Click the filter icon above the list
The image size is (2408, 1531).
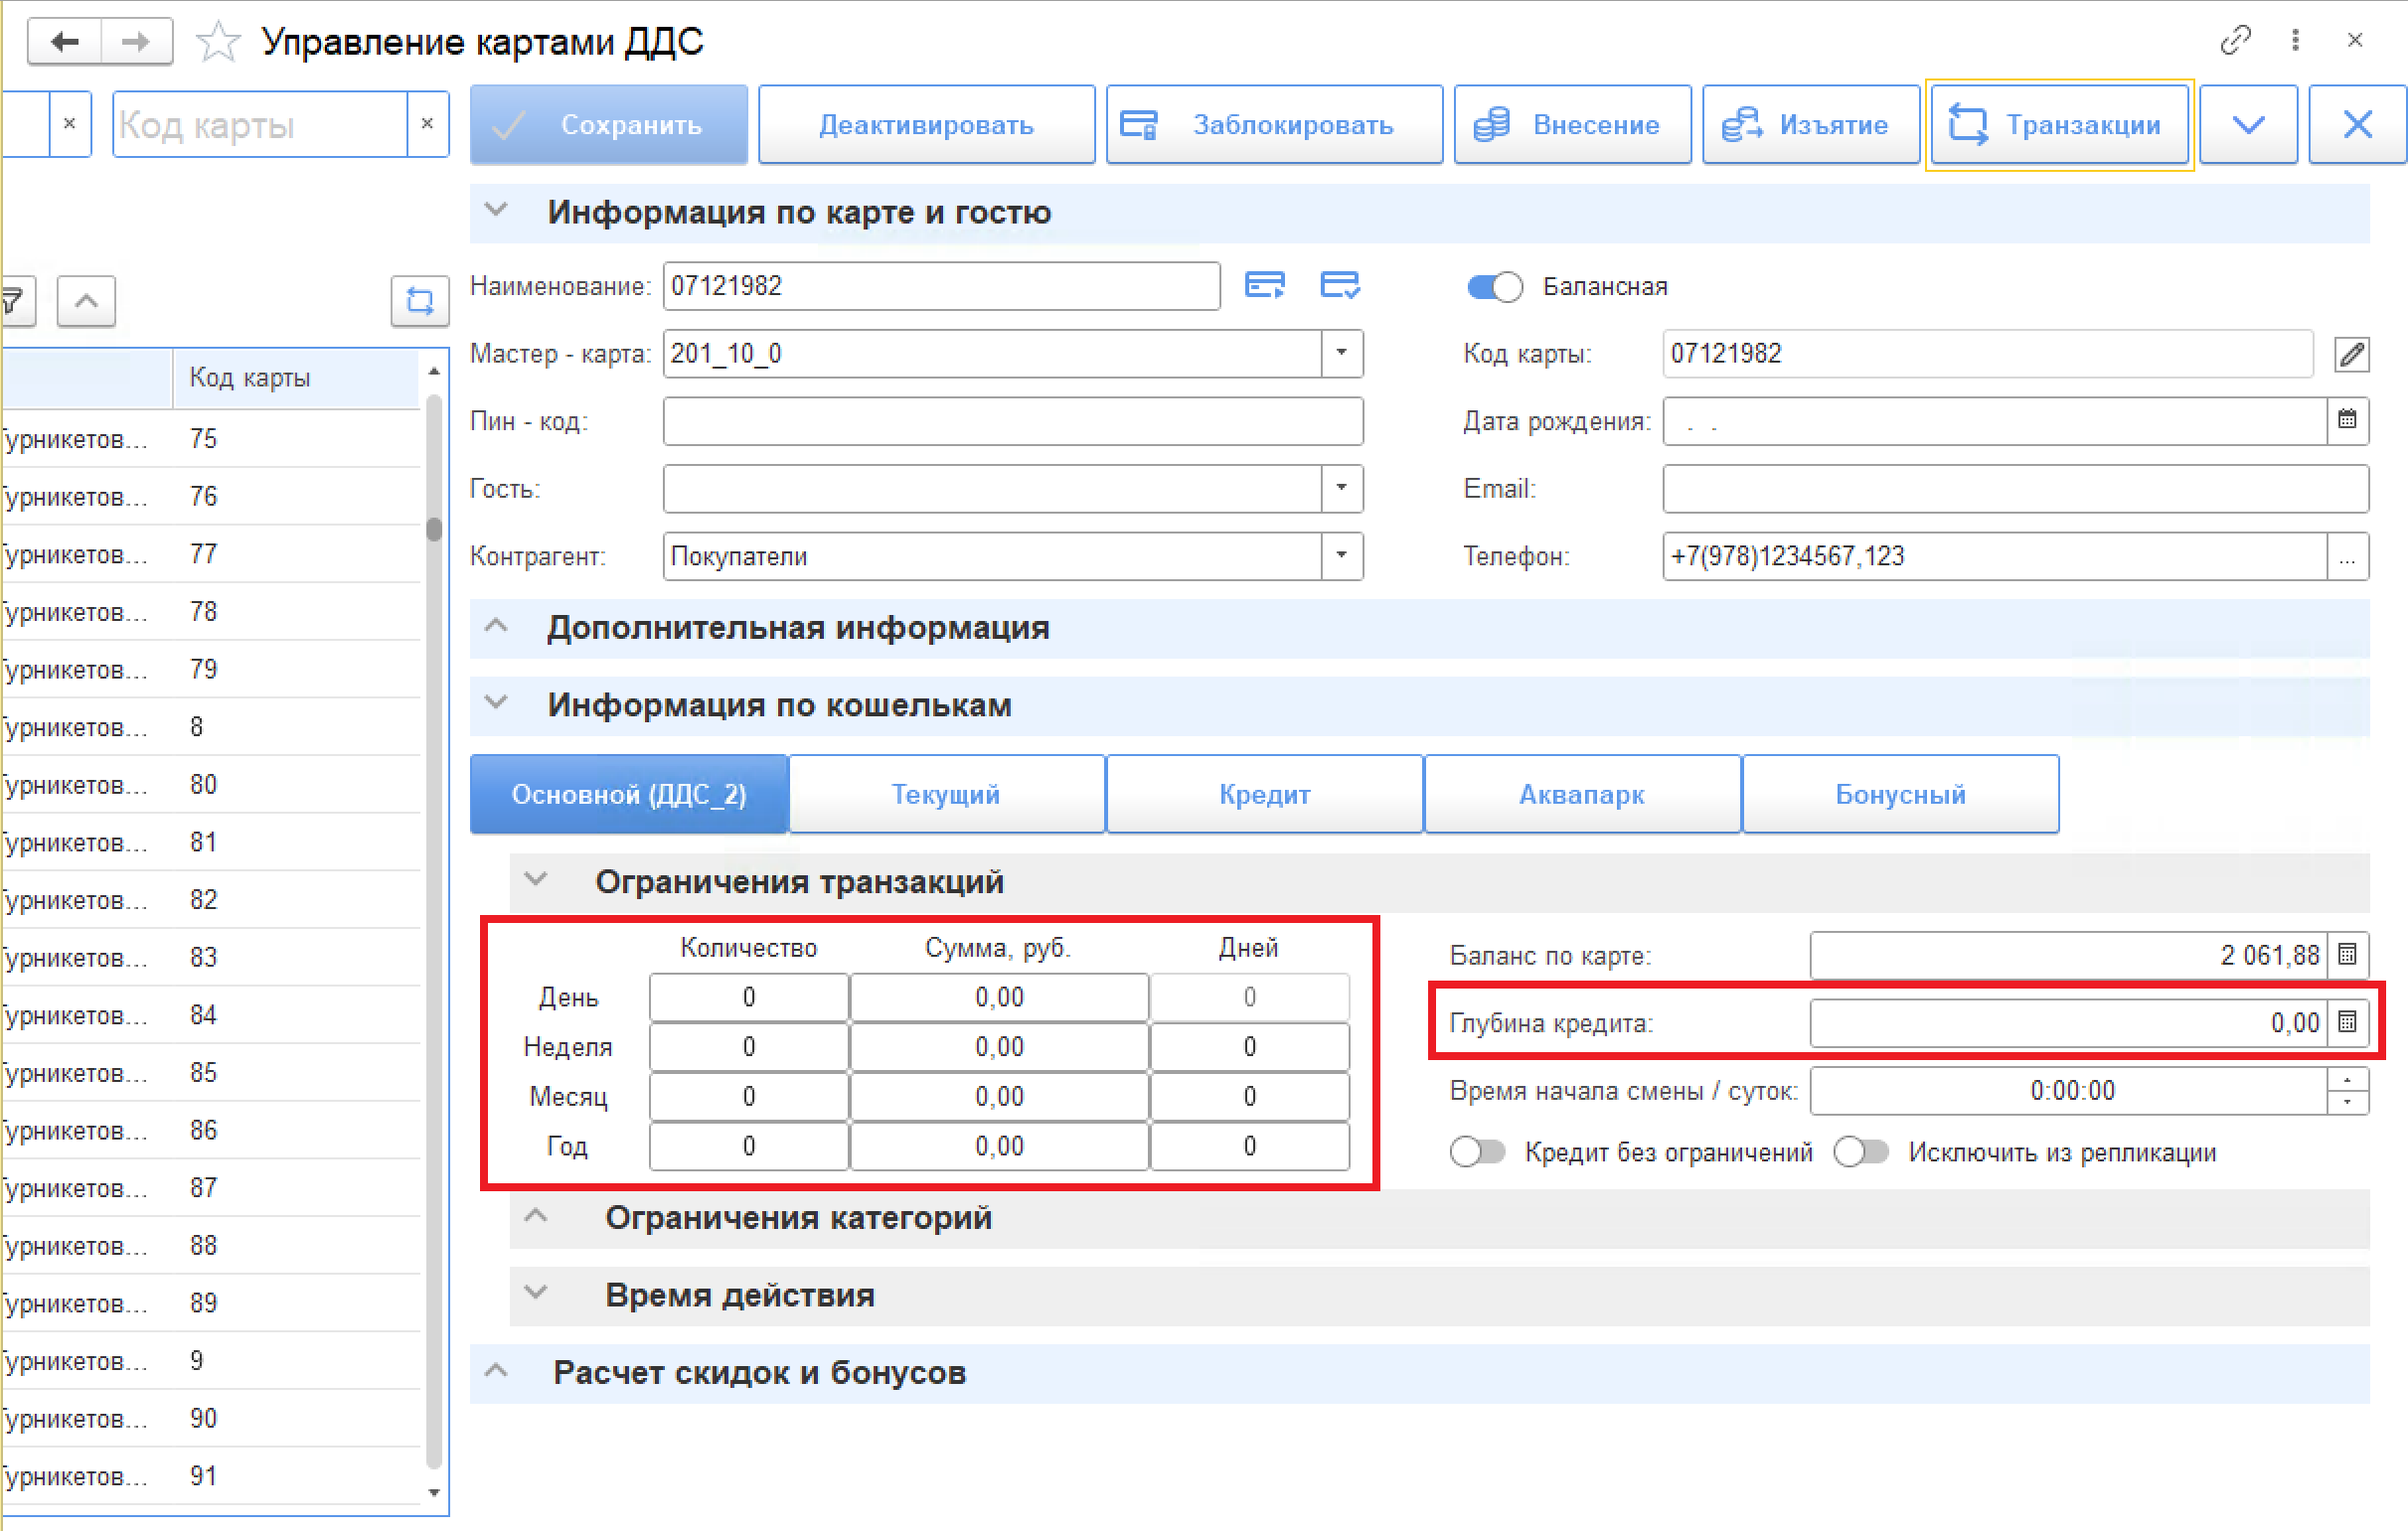(x=14, y=300)
